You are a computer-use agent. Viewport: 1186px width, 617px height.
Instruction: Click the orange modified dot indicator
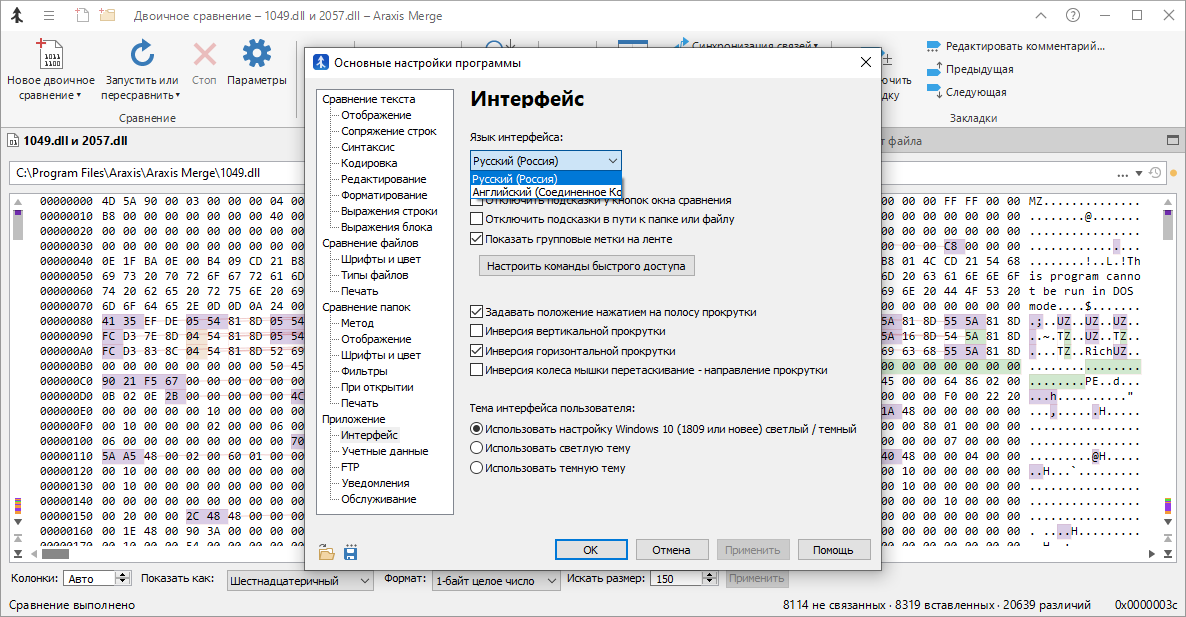tap(1174, 174)
